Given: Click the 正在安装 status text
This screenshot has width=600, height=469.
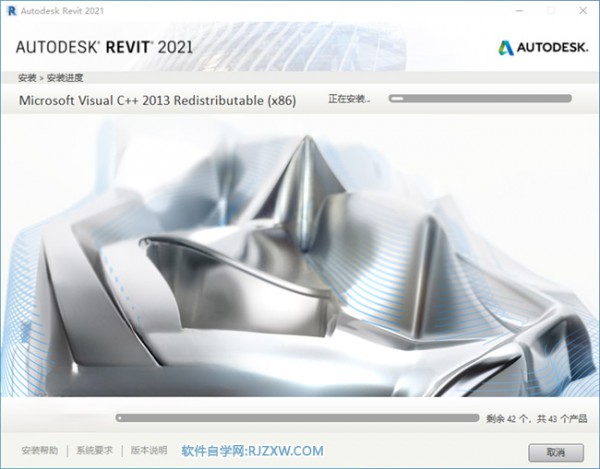Looking at the screenshot, I should click(x=349, y=99).
